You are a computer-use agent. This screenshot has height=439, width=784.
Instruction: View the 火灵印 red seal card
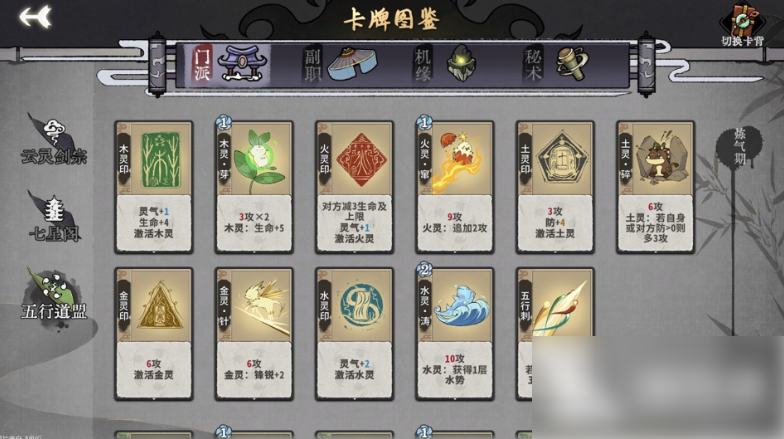[354, 187]
